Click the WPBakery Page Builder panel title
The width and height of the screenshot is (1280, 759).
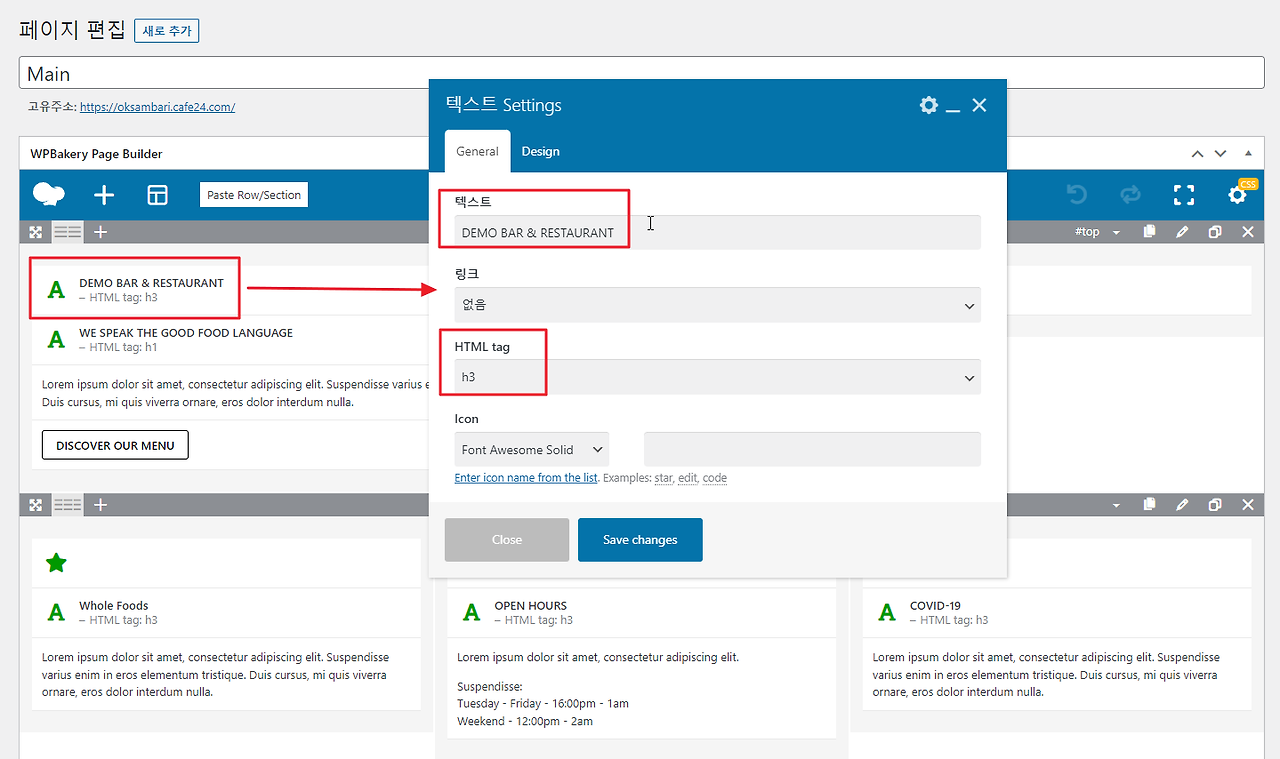[97, 154]
